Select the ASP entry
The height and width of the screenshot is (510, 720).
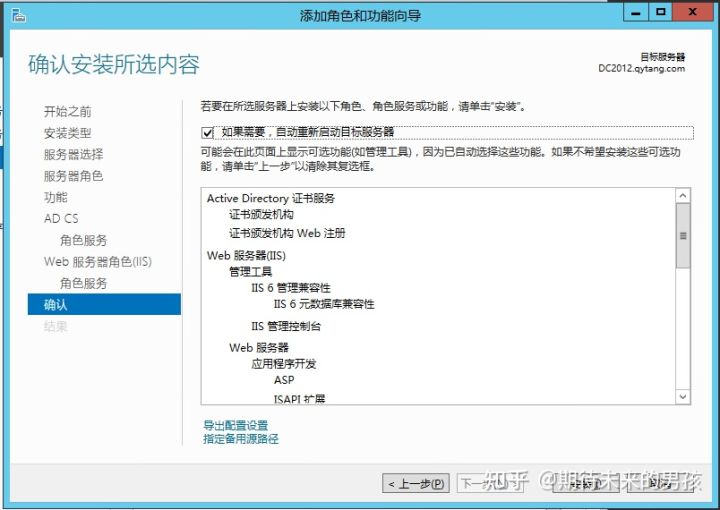(284, 380)
